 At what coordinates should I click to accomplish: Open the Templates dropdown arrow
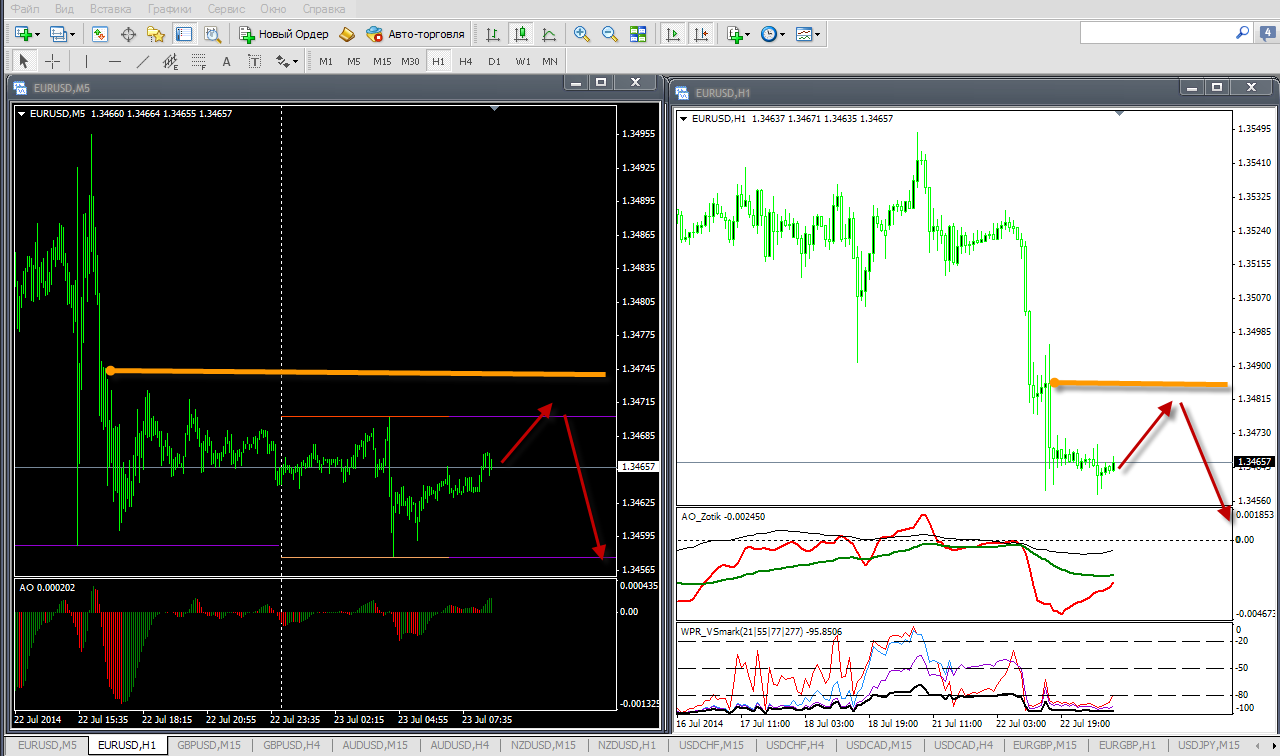[x=818, y=35]
